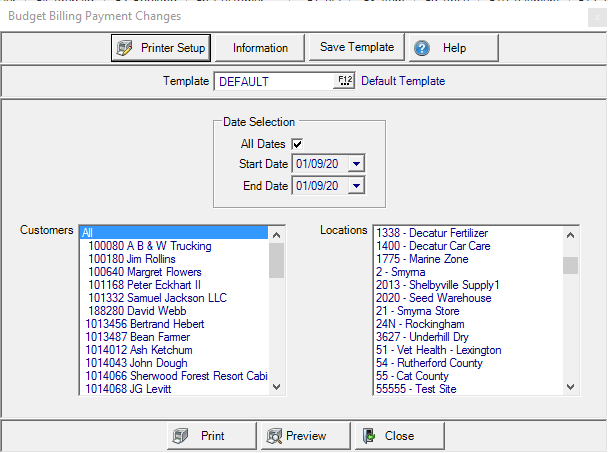Pick customer 1014043 John Dough

pos(136,363)
